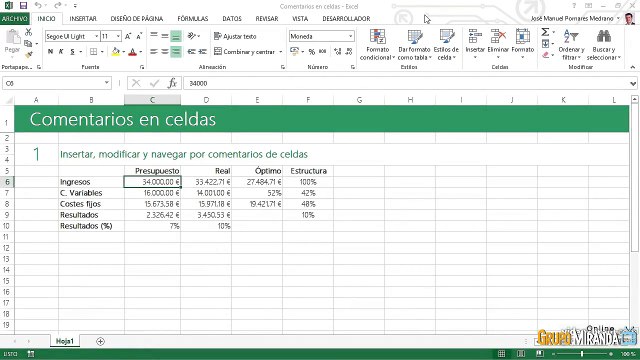Toggle center horizontal alignment
Screen dimensions: 640x360
coord(164,52)
